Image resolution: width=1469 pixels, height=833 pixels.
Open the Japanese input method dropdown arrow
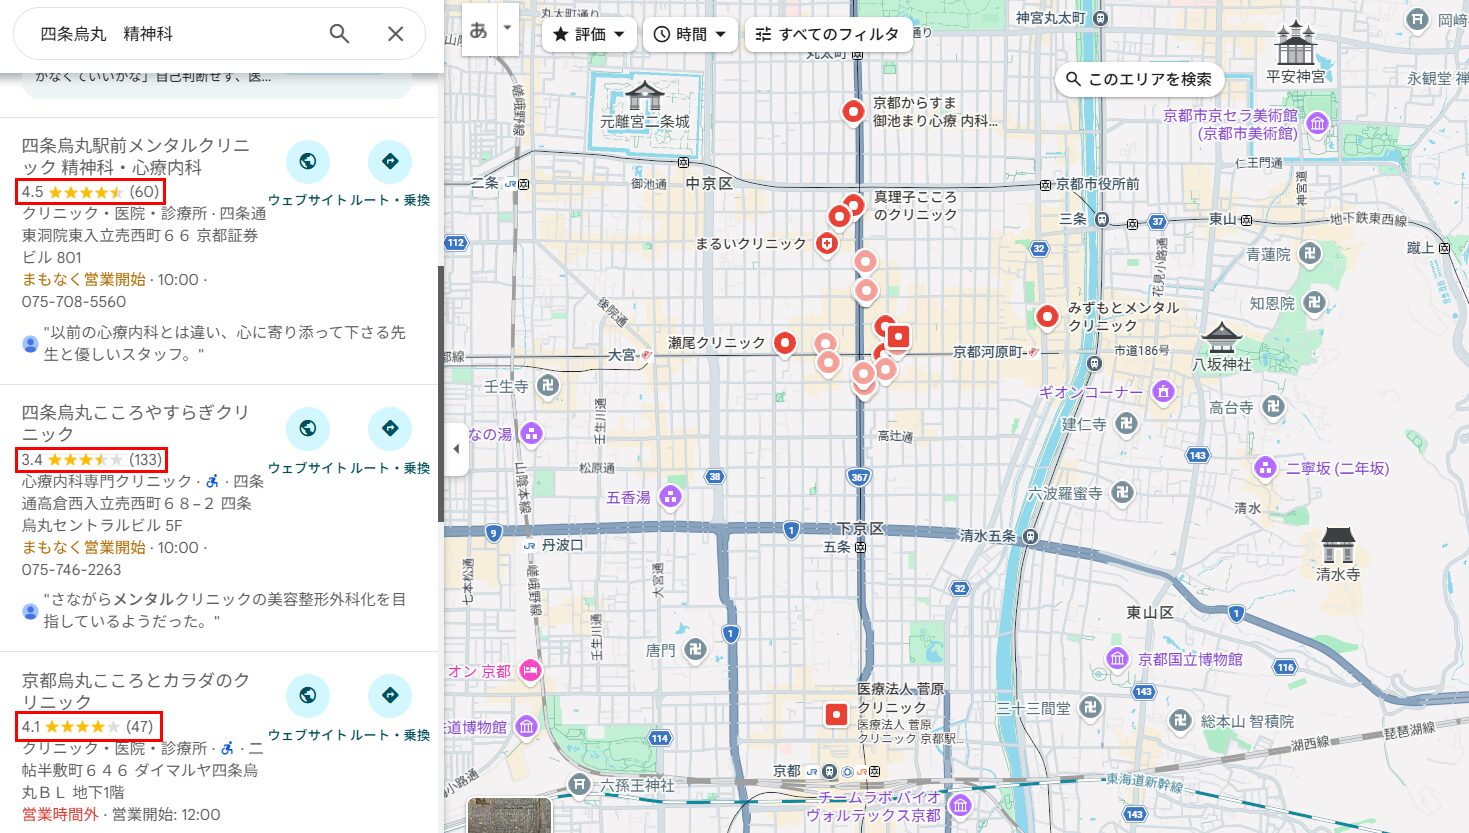507,28
